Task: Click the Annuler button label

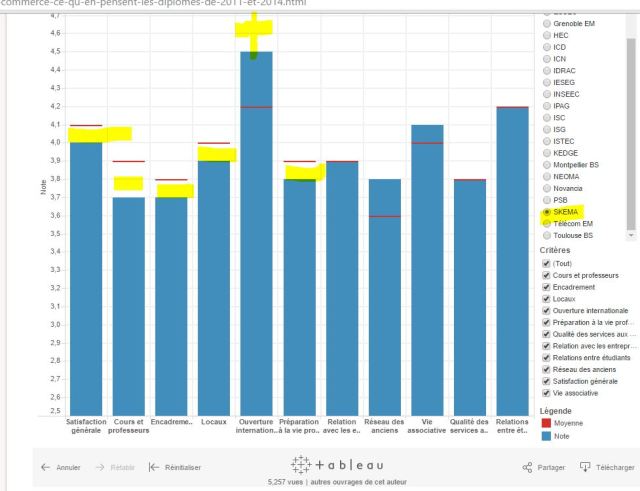Action: [x=68, y=468]
